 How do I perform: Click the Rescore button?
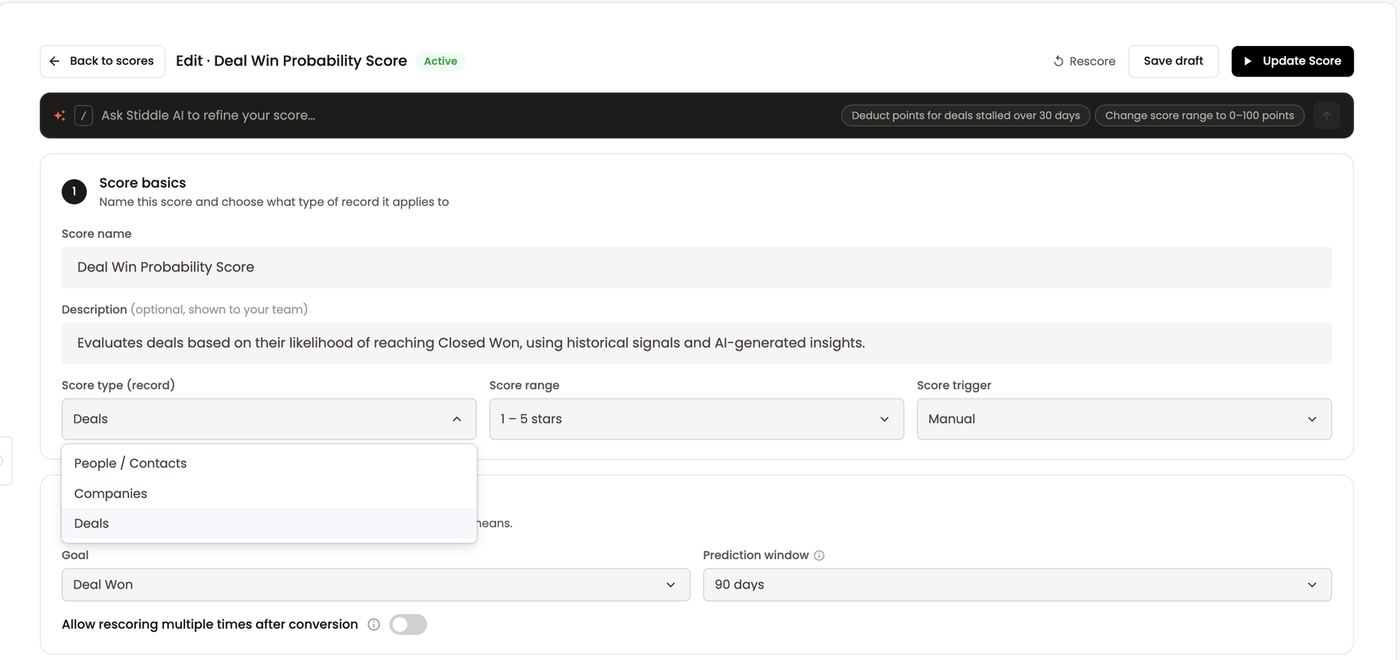tap(1084, 61)
